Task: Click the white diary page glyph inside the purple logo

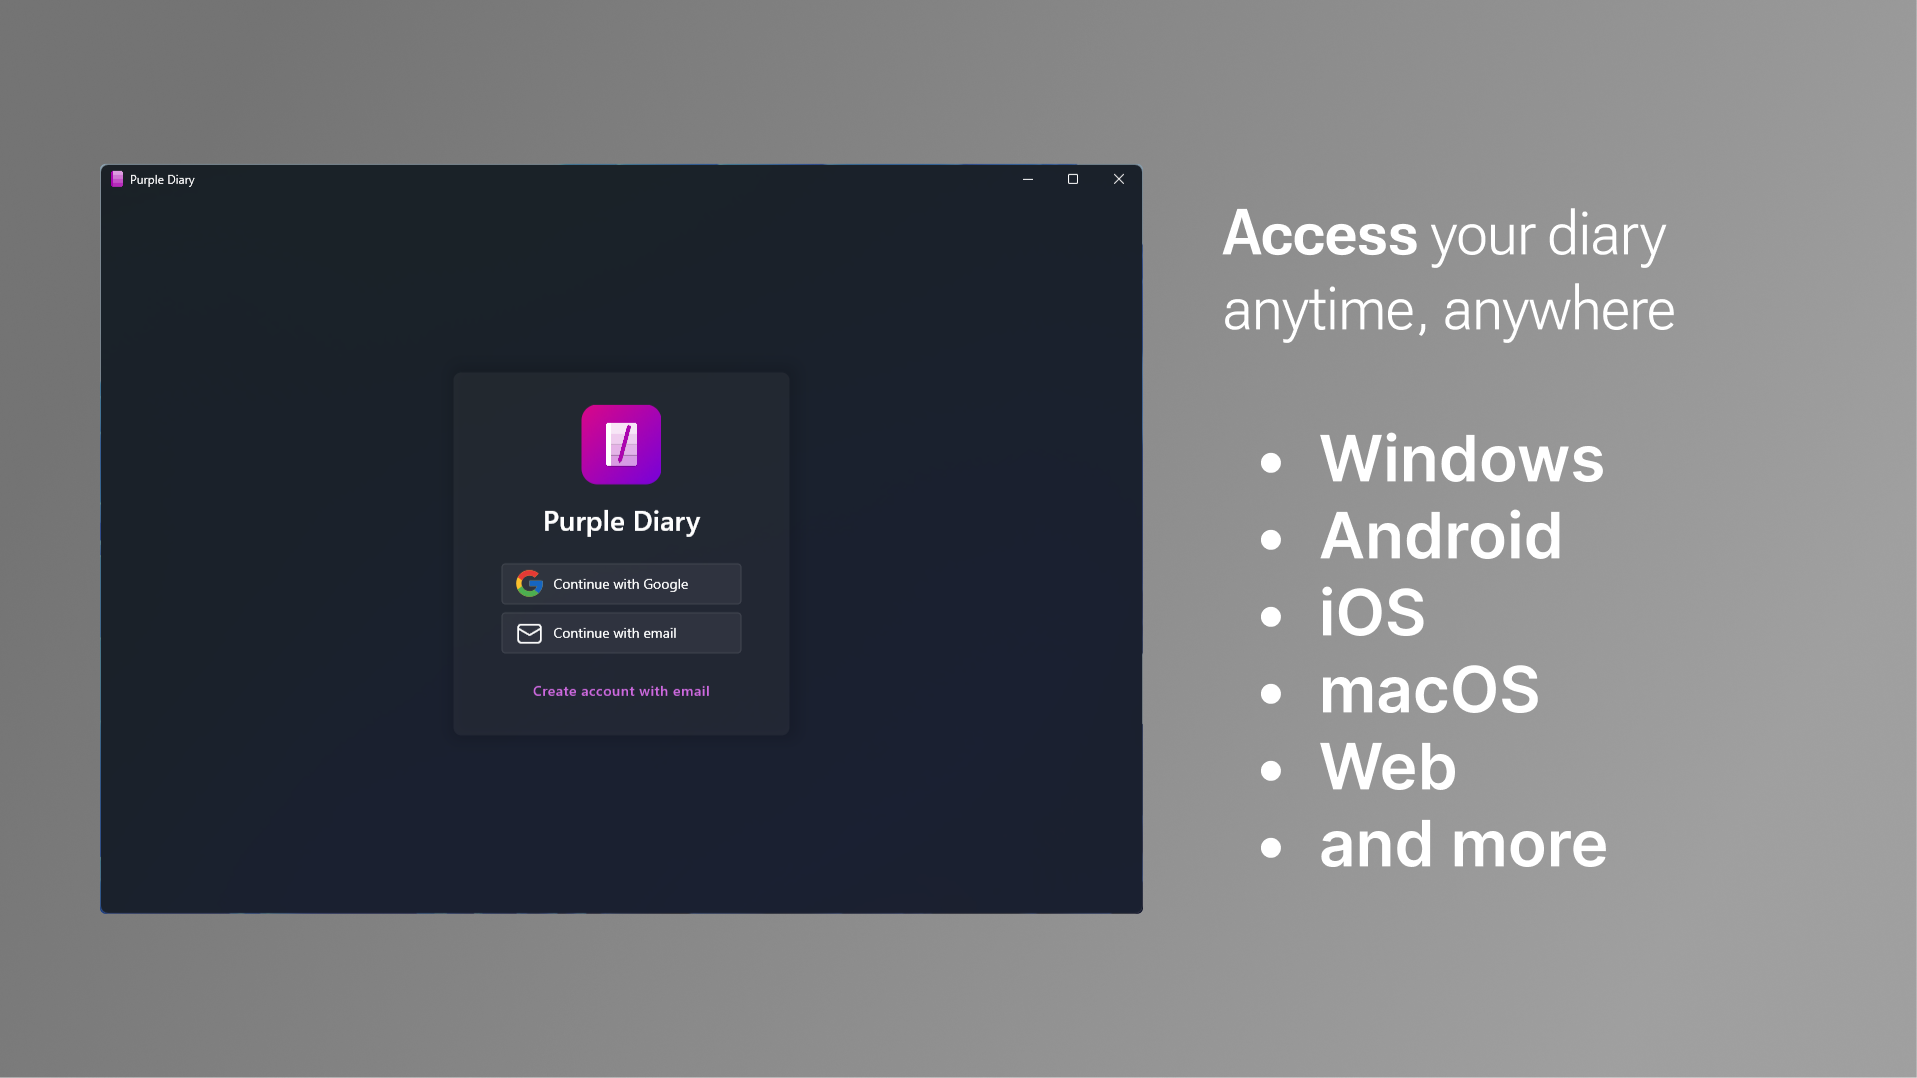Action: pos(621,444)
